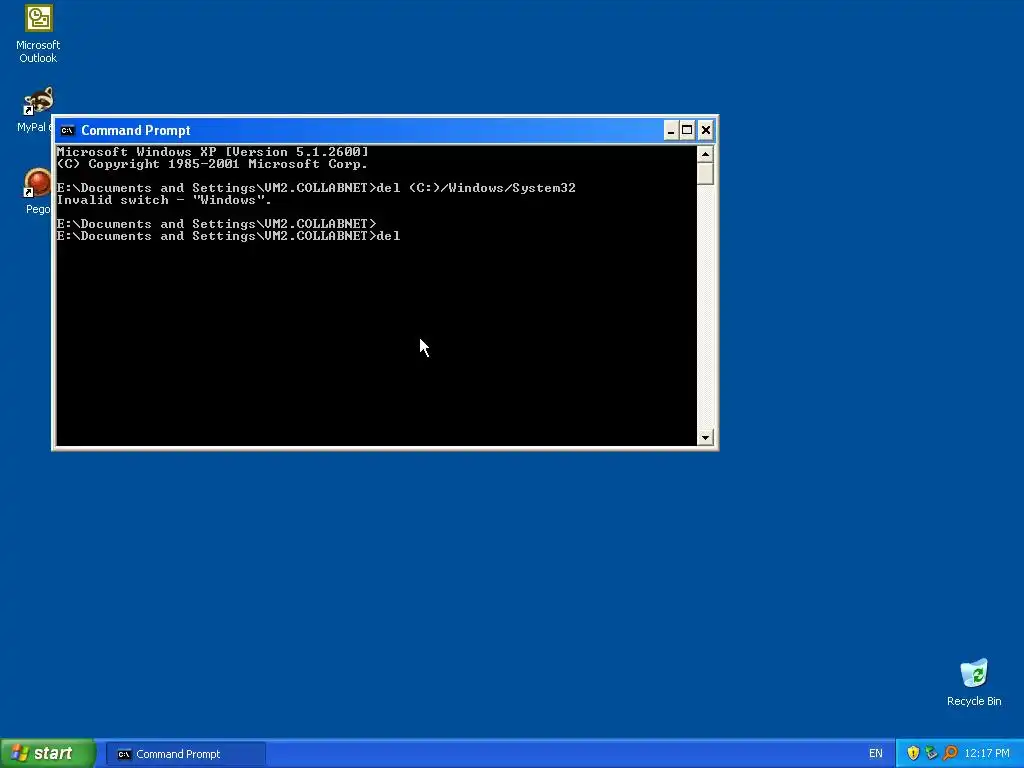Image resolution: width=1024 pixels, height=768 pixels.
Task: Click the Command Prompt title text
Action: pyautogui.click(x=136, y=131)
